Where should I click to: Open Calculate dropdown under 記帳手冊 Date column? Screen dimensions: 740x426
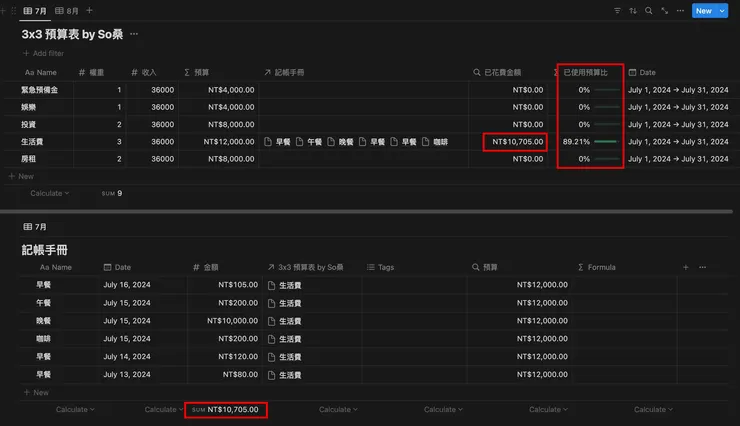point(164,409)
